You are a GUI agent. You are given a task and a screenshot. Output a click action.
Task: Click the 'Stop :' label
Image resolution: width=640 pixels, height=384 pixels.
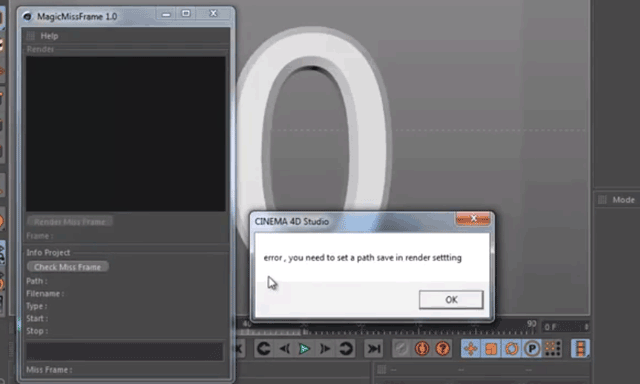(37, 331)
